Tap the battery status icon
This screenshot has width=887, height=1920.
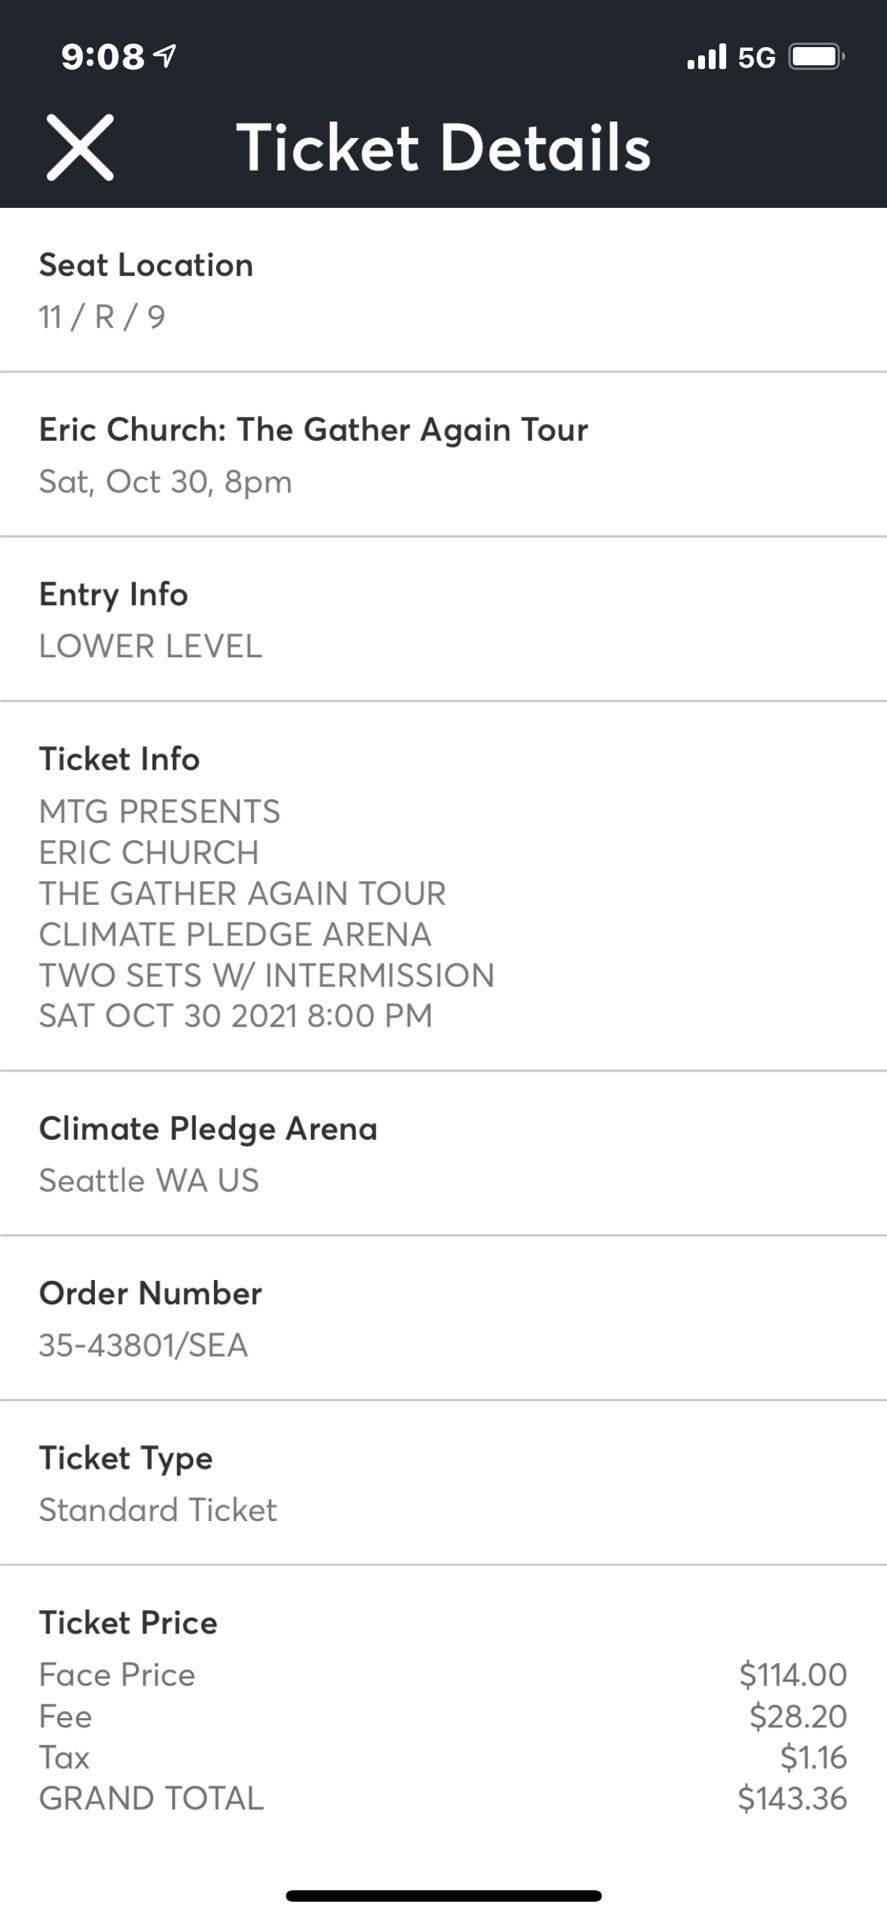coord(817,57)
